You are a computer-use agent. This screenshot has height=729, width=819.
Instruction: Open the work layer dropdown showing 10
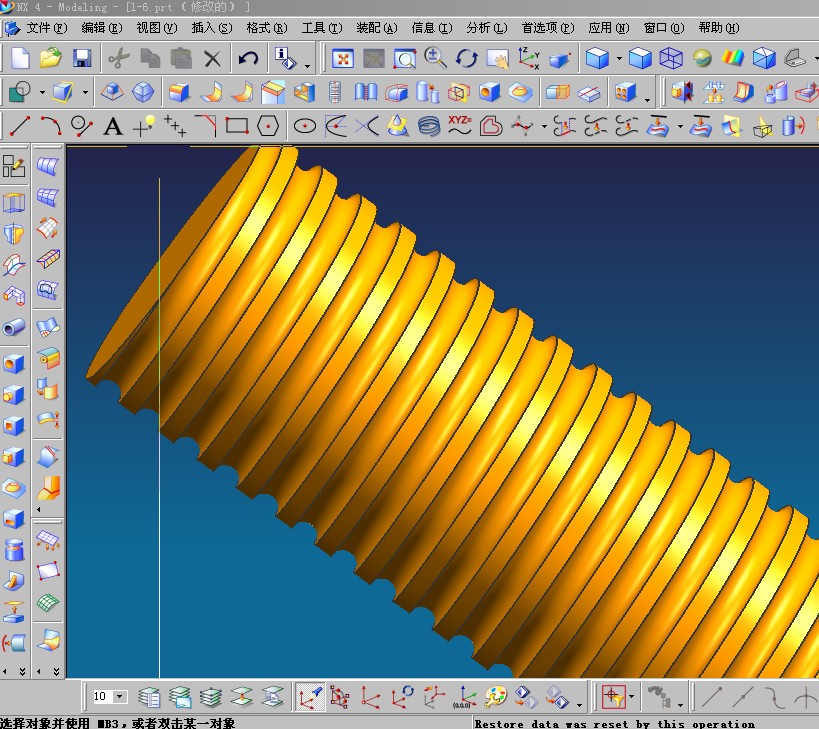click(120, 697)
